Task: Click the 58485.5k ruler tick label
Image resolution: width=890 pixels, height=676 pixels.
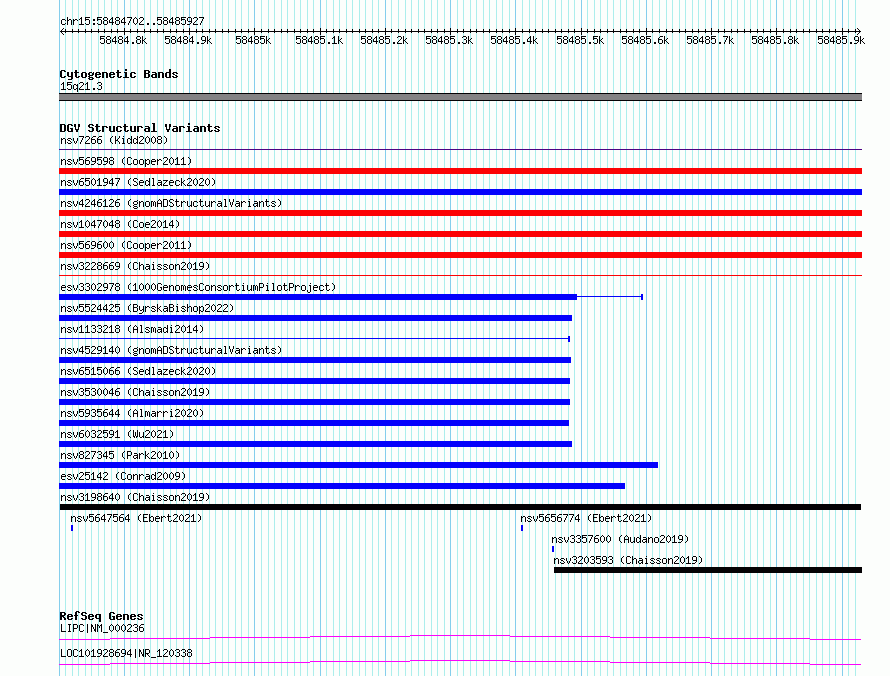Action: click(x=580, y=40)
